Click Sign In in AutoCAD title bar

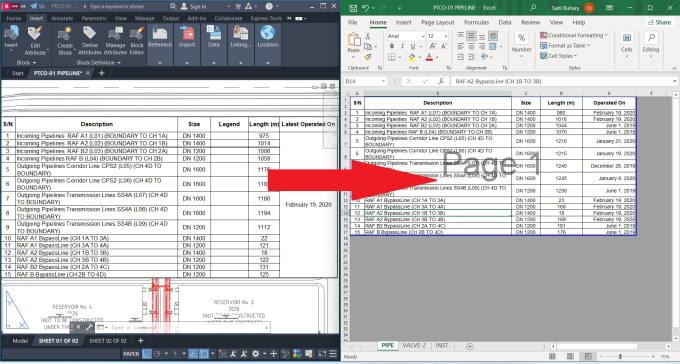(193, 6)
